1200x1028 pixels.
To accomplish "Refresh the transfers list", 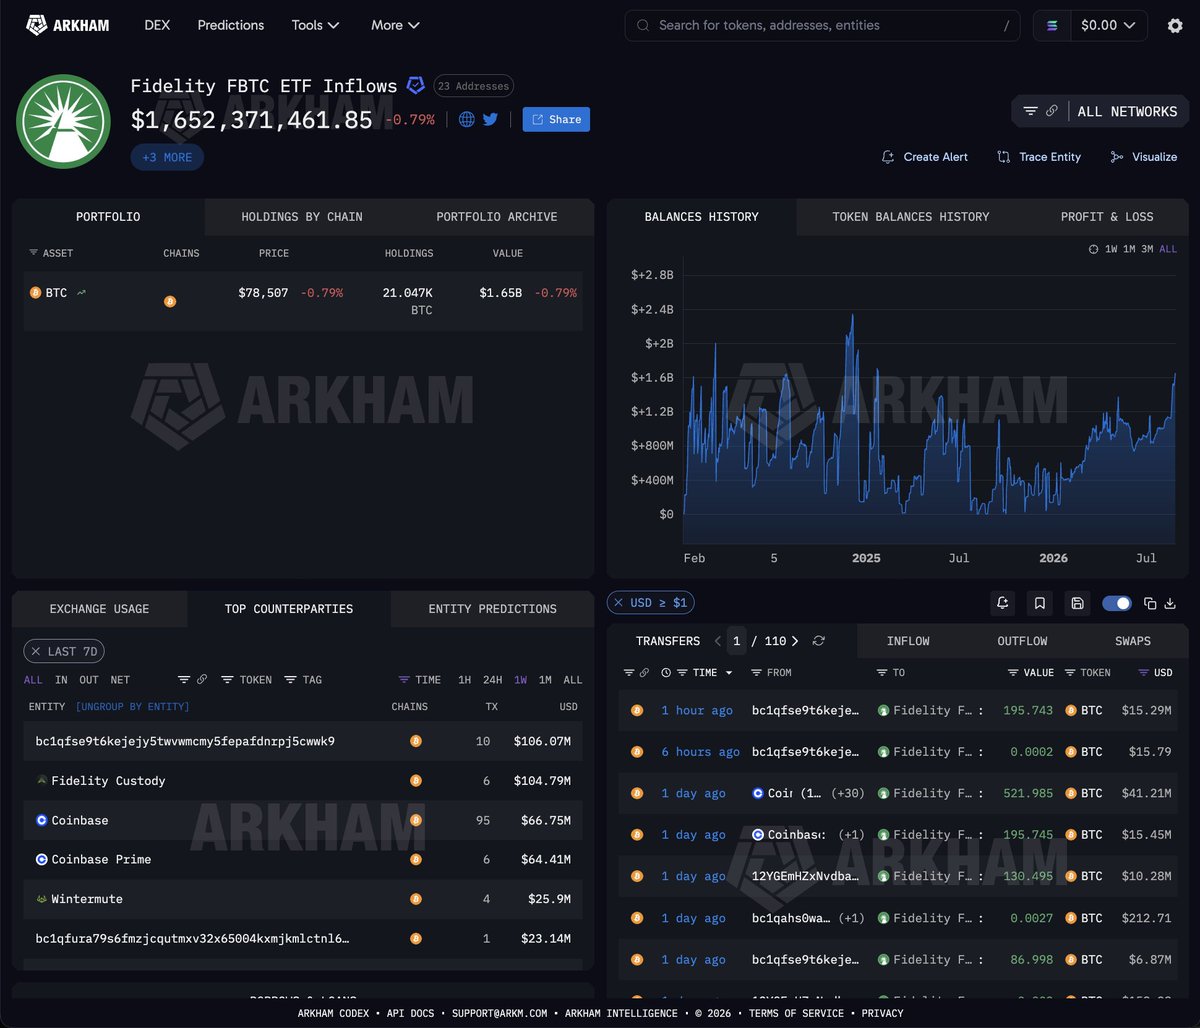I will pyautogui.click(x=819, y=641).
